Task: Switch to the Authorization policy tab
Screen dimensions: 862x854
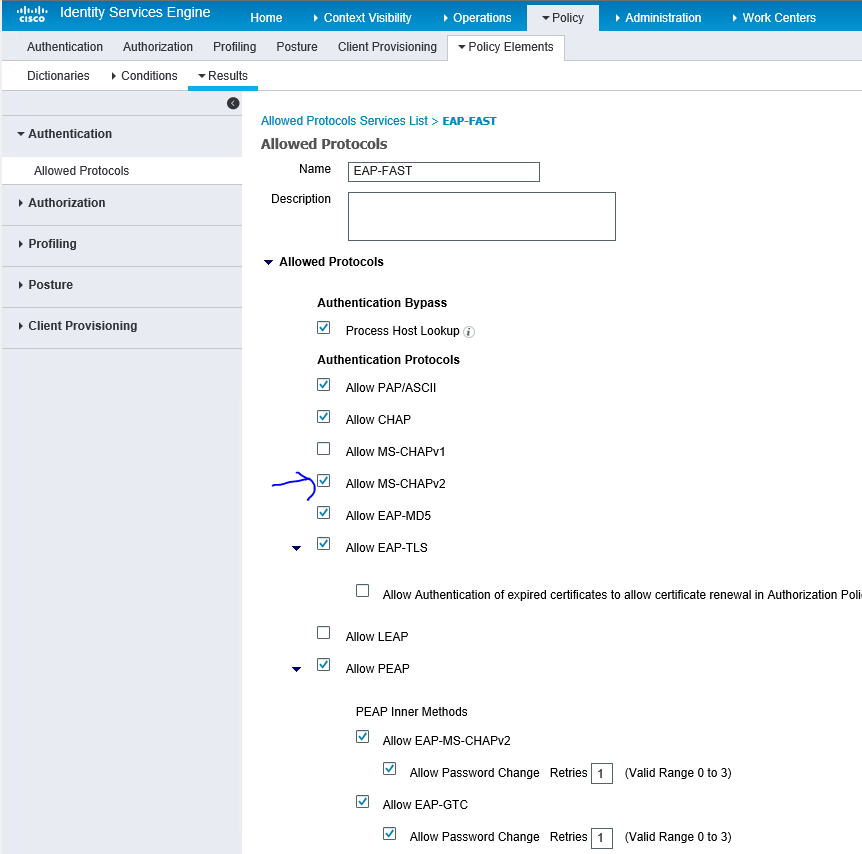Action: [x=158, y=47]
